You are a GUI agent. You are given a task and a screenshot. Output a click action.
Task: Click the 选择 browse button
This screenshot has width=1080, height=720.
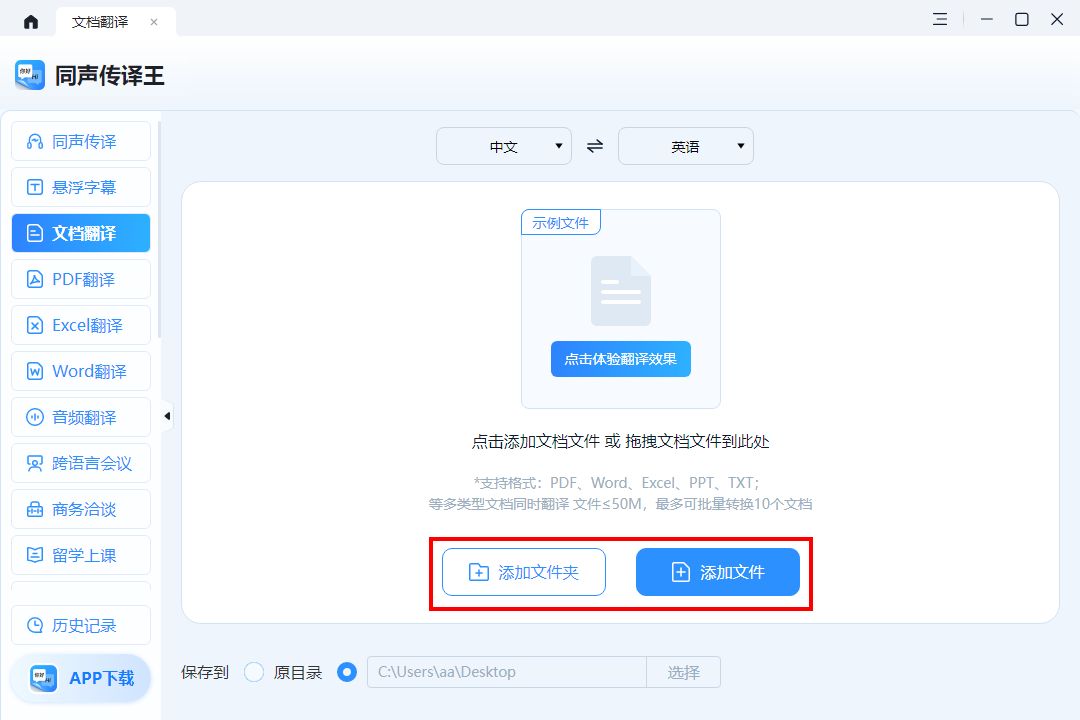point(683,672)
